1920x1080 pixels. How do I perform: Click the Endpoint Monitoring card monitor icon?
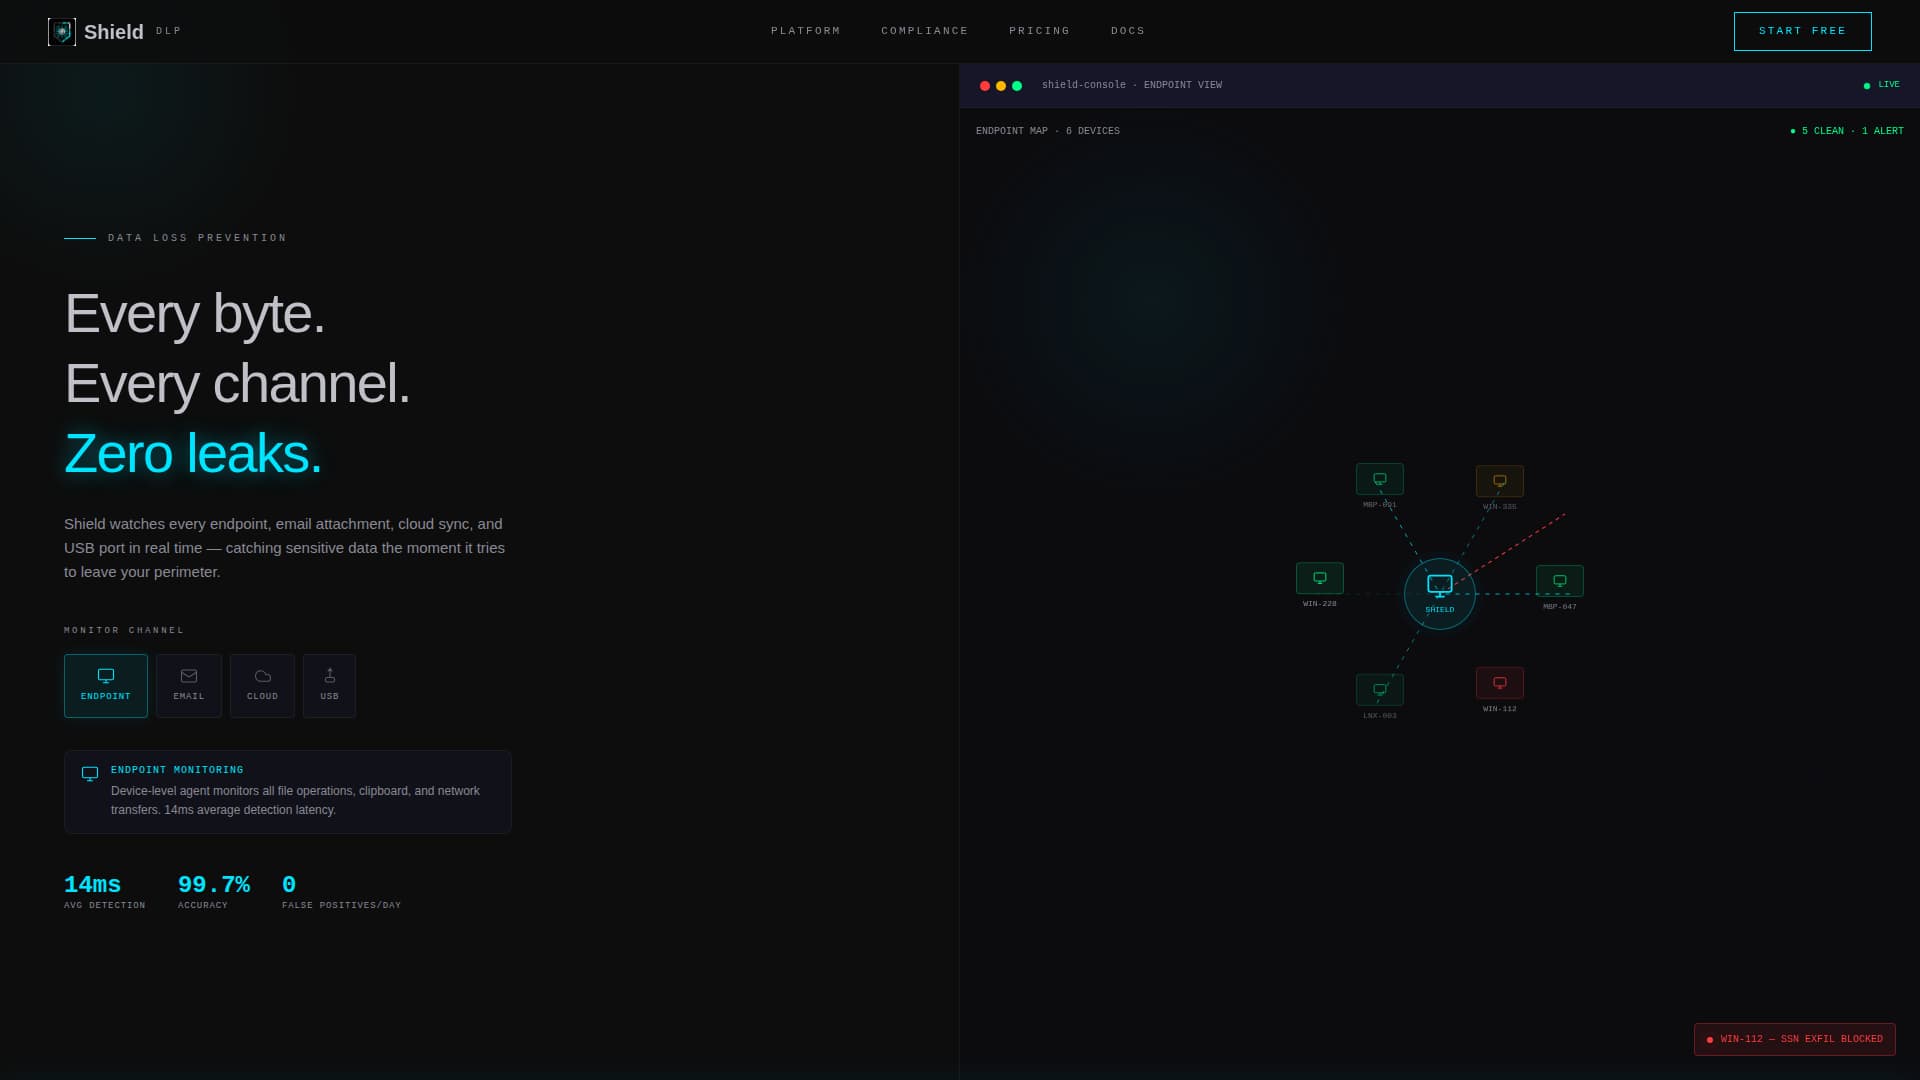90,774
